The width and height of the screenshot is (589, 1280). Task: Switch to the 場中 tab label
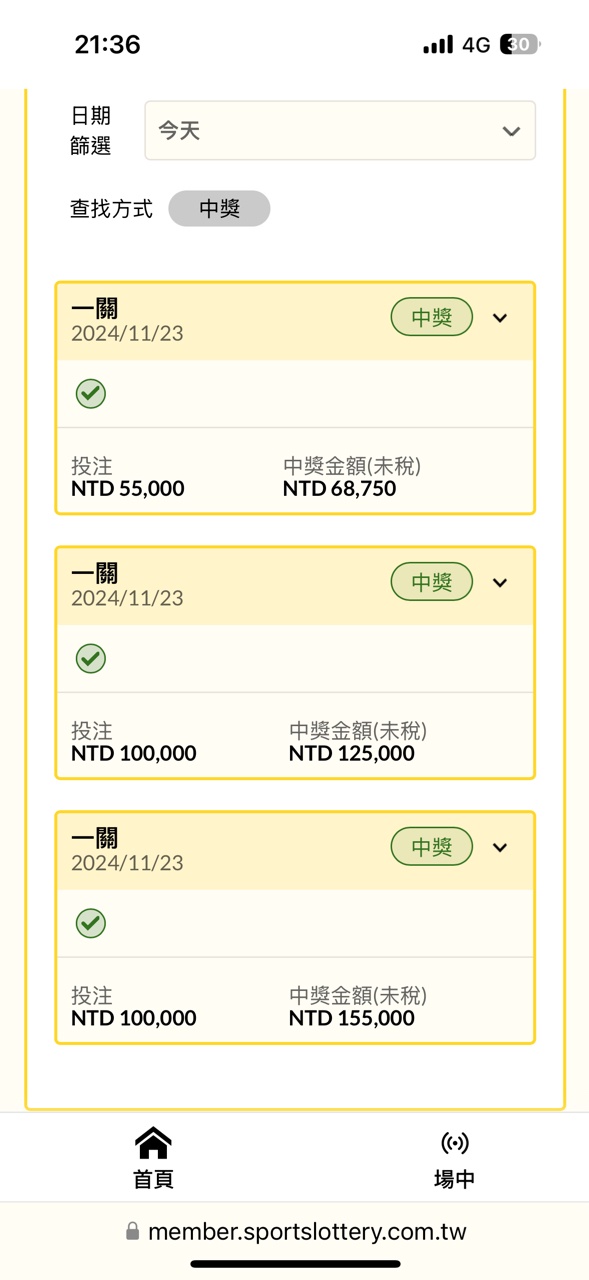pyautogui.click(x=454, y=1179)
